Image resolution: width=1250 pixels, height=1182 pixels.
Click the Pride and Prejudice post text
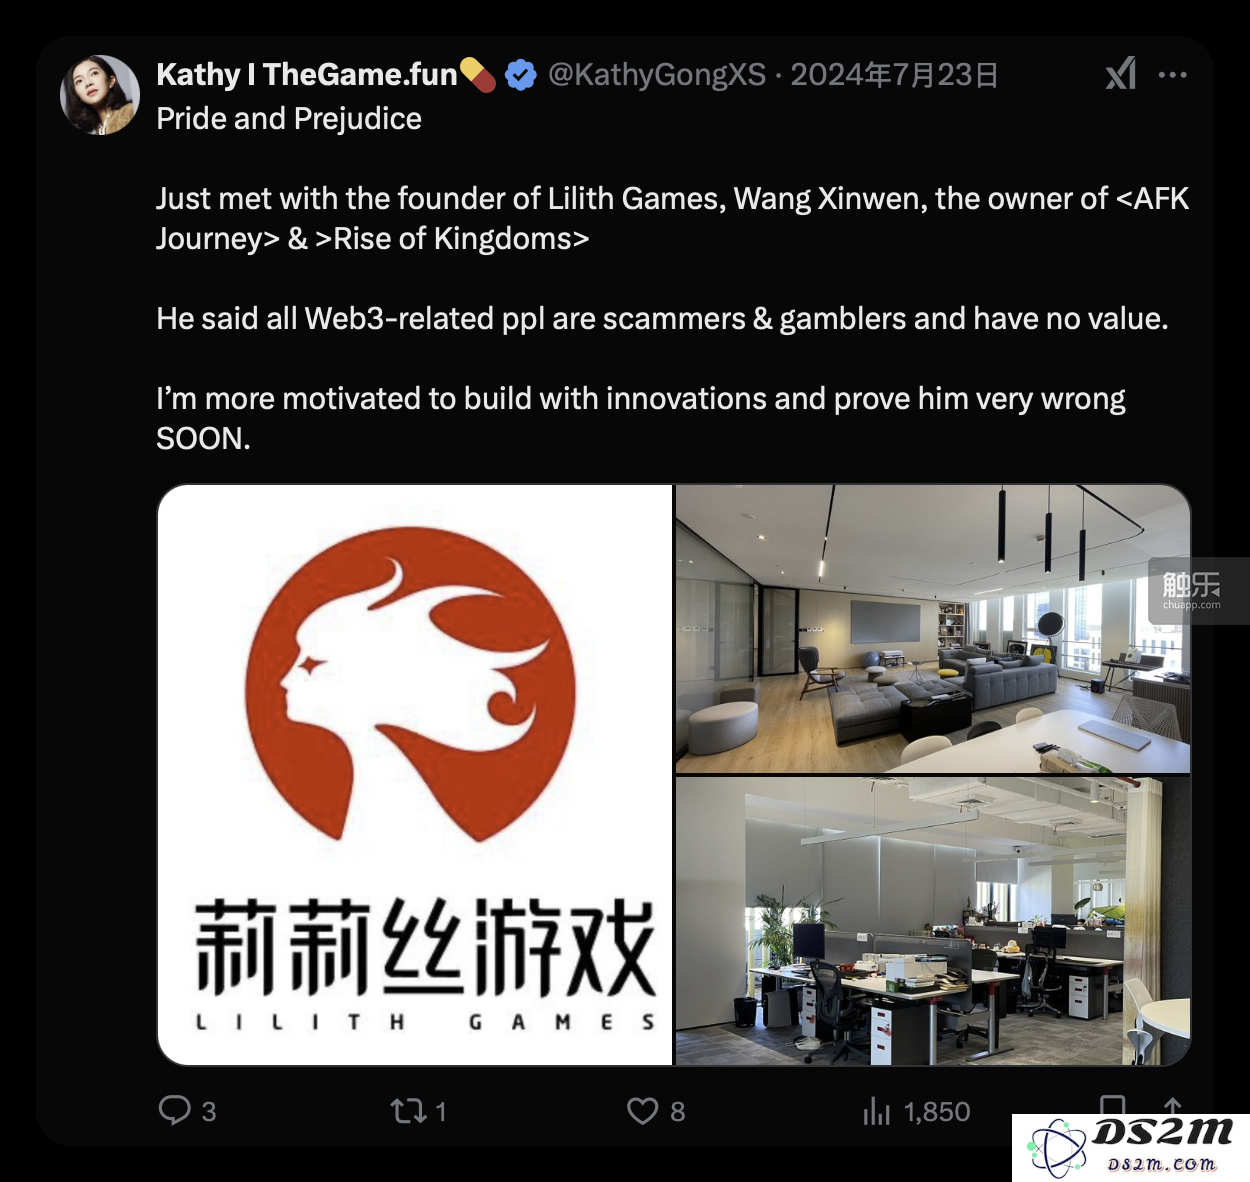coord(289,118)
